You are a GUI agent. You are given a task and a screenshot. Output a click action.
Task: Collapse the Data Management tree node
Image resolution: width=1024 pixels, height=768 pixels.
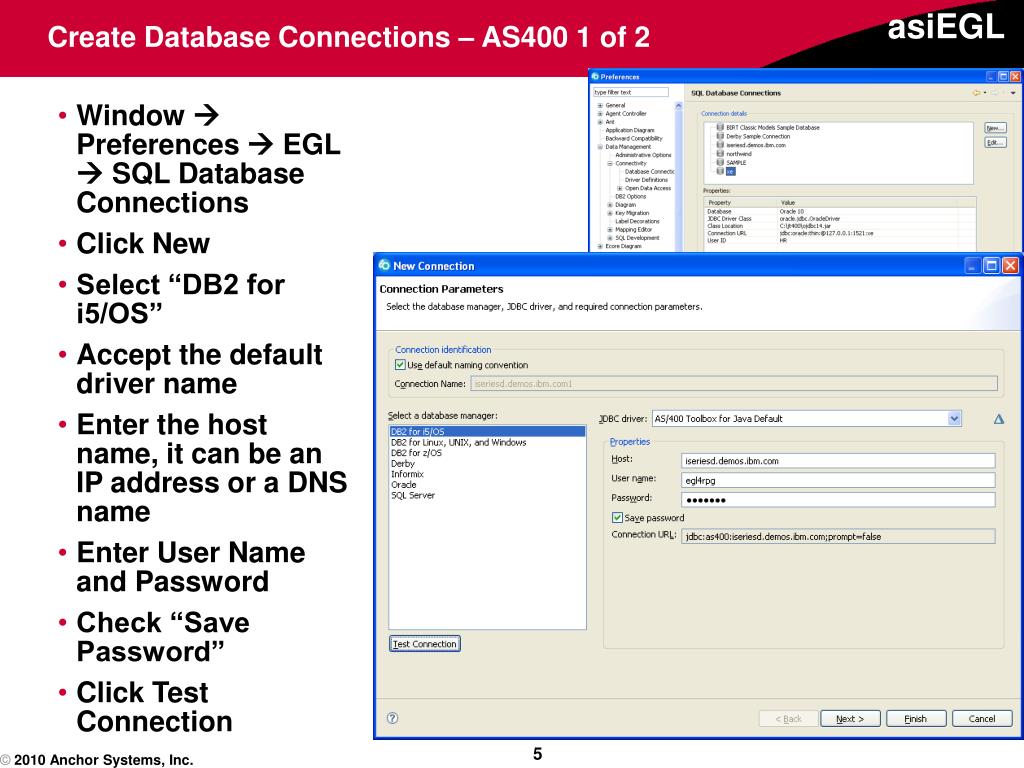[x=600, y=147]
